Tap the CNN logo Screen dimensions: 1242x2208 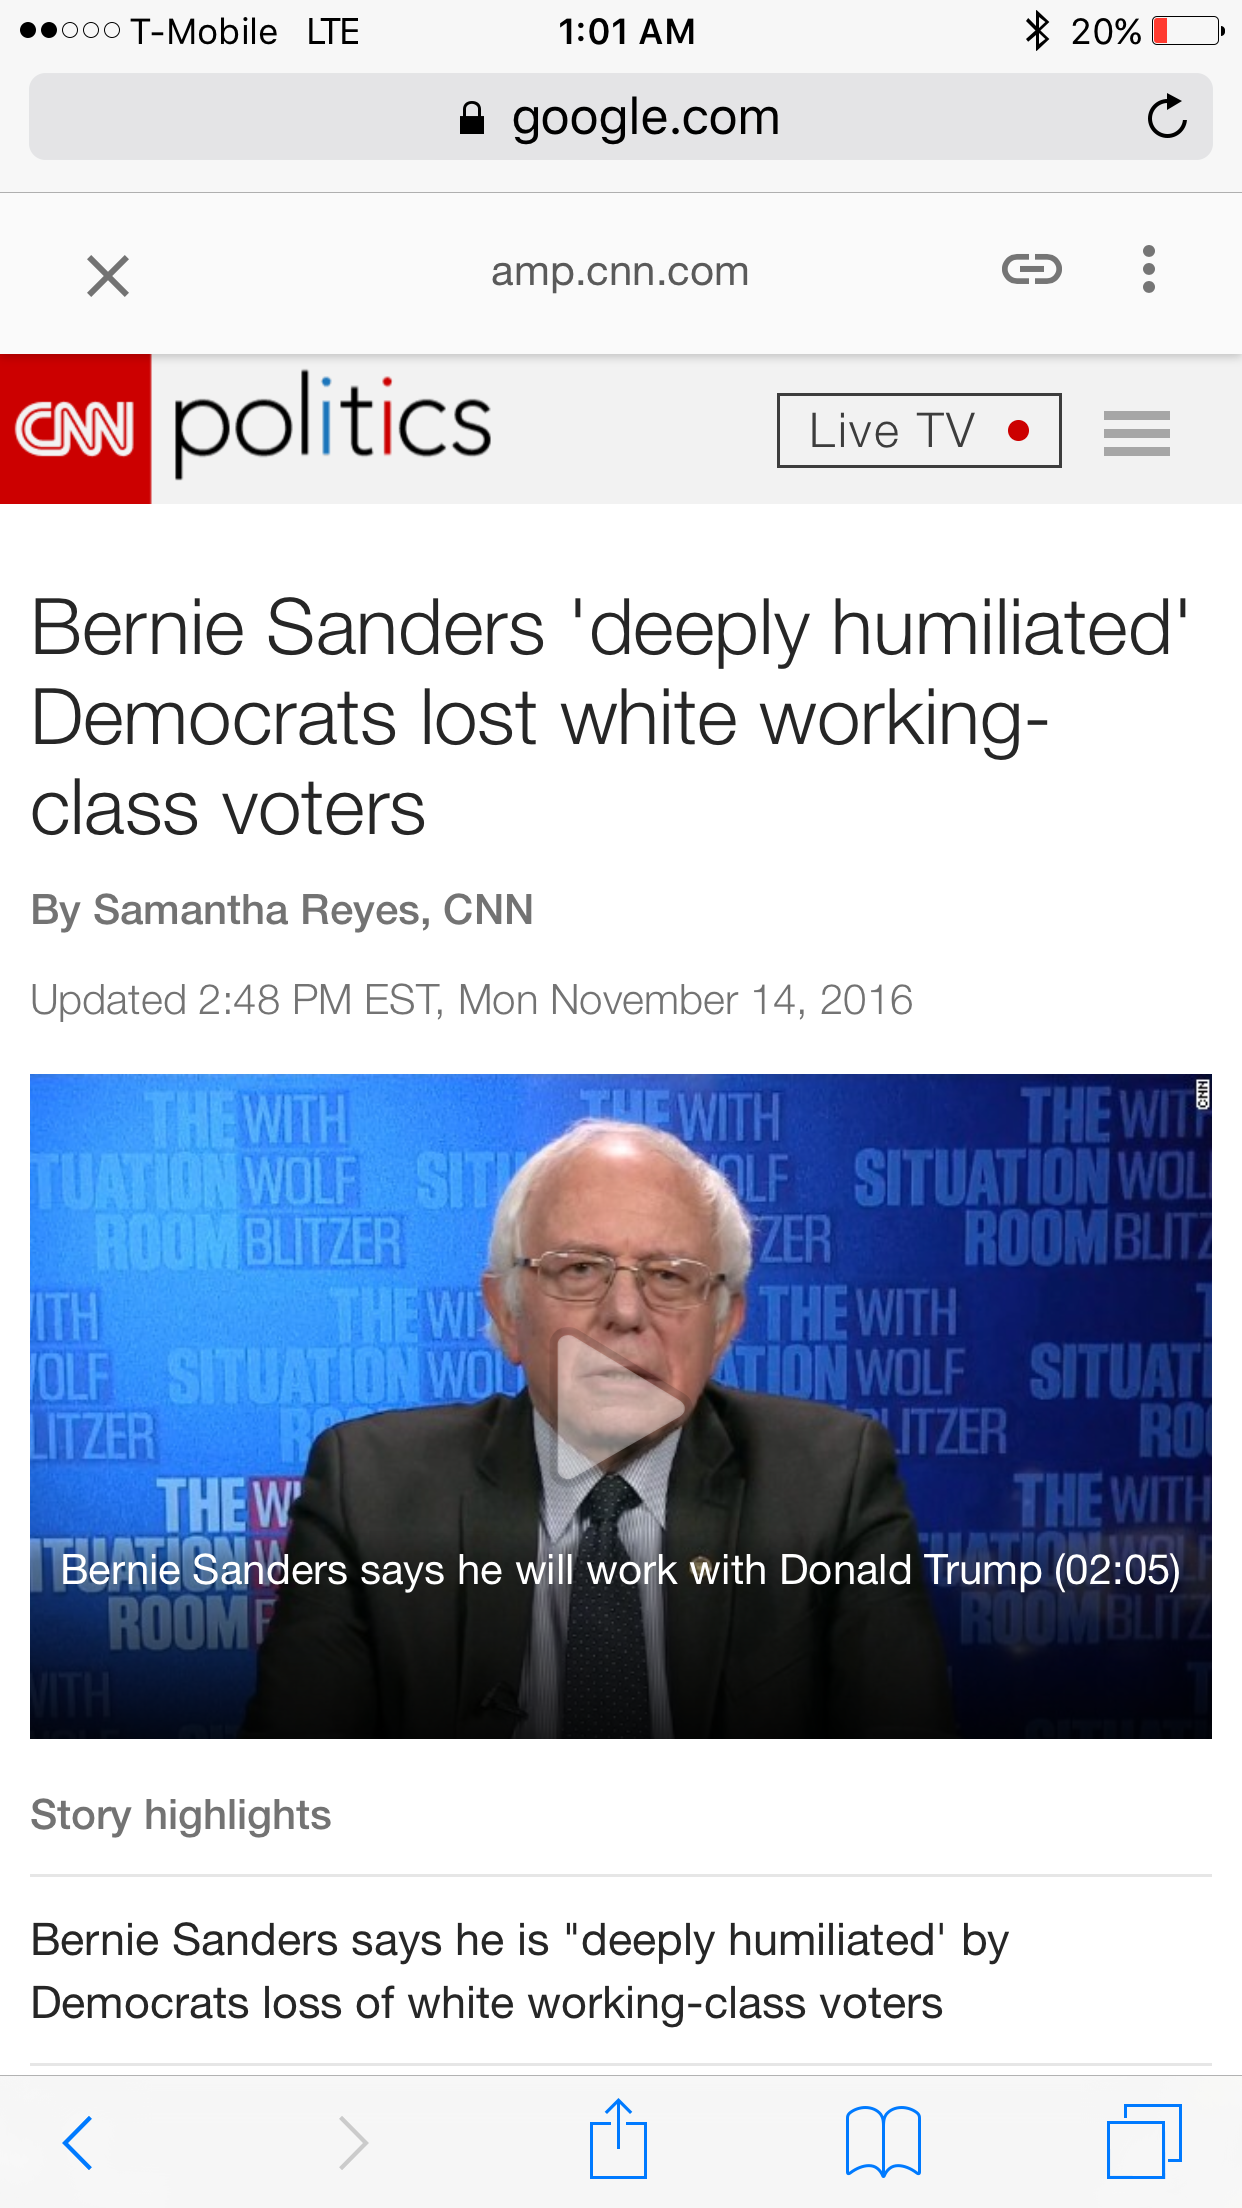pyautogui.click(x=76, y=429)
